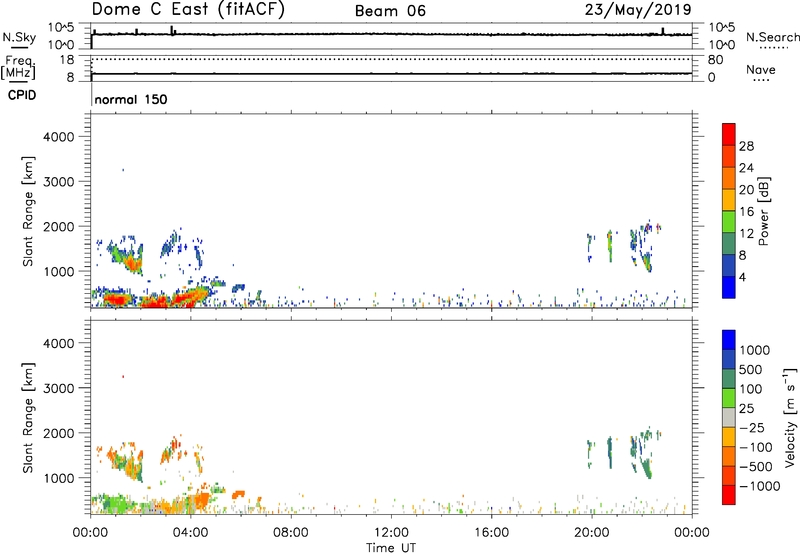Image resolution: width=800 pixels, height=554 pixels.
Task: Click the 'CPID' label
Action: tap(22, 95)
